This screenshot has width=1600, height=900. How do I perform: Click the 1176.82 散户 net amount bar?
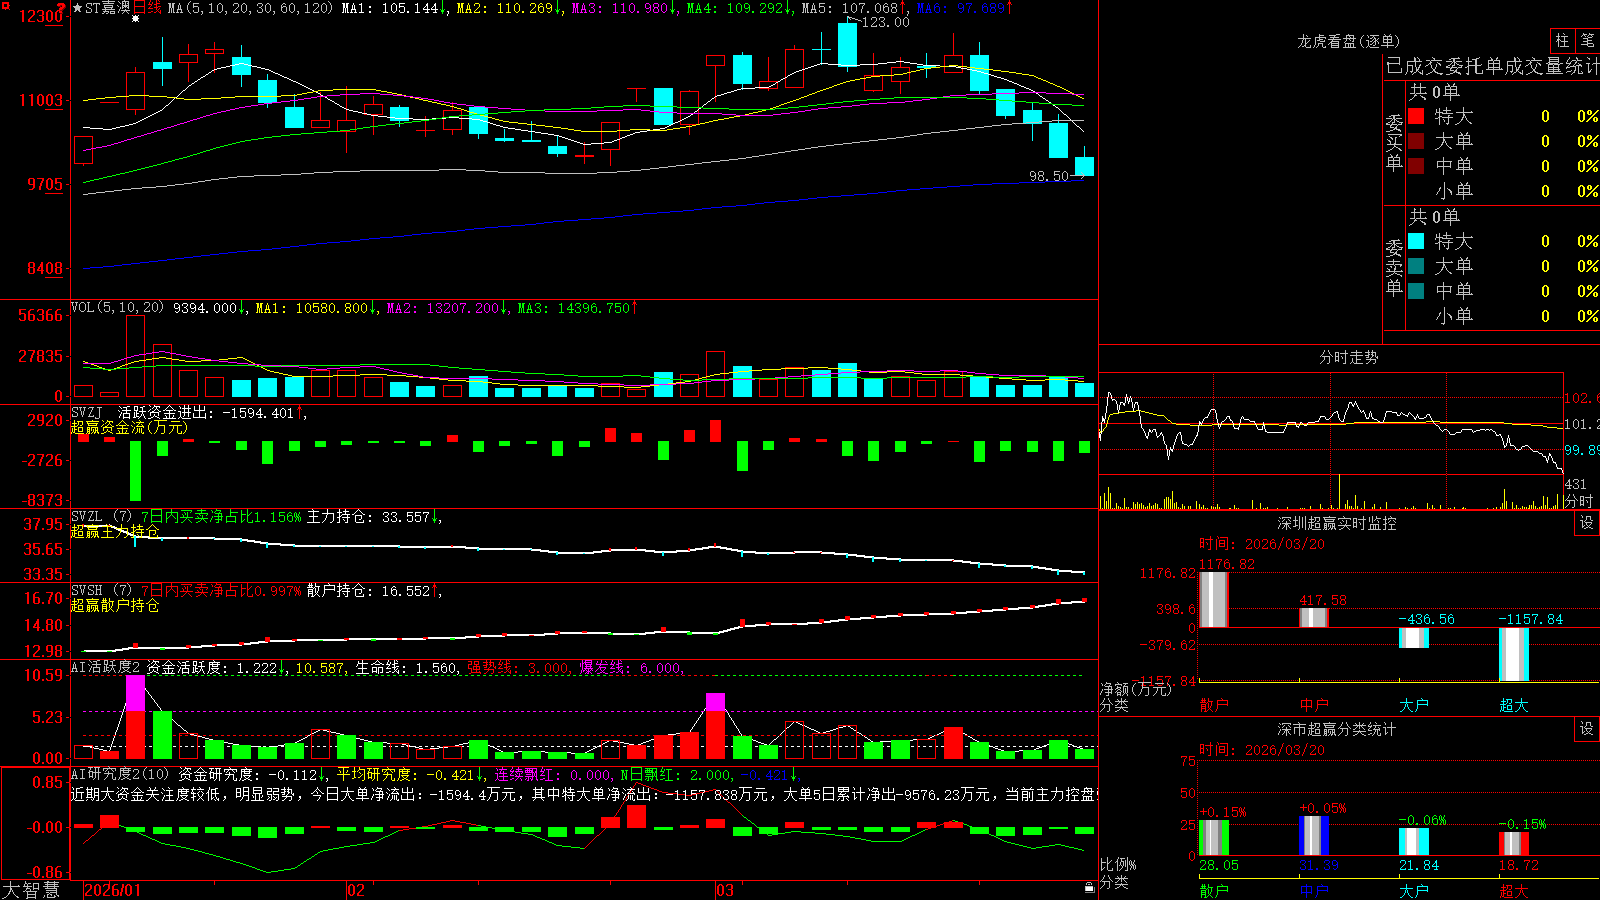point(1213,599)
